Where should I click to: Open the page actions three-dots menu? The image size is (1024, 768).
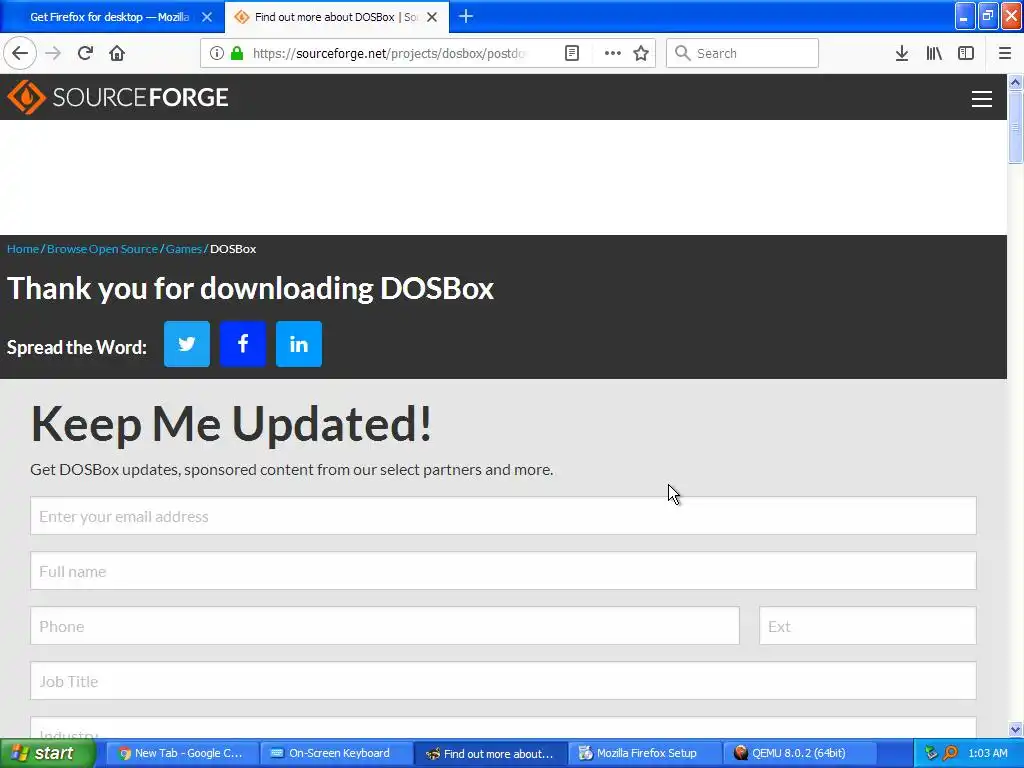[x=612, y=53]
